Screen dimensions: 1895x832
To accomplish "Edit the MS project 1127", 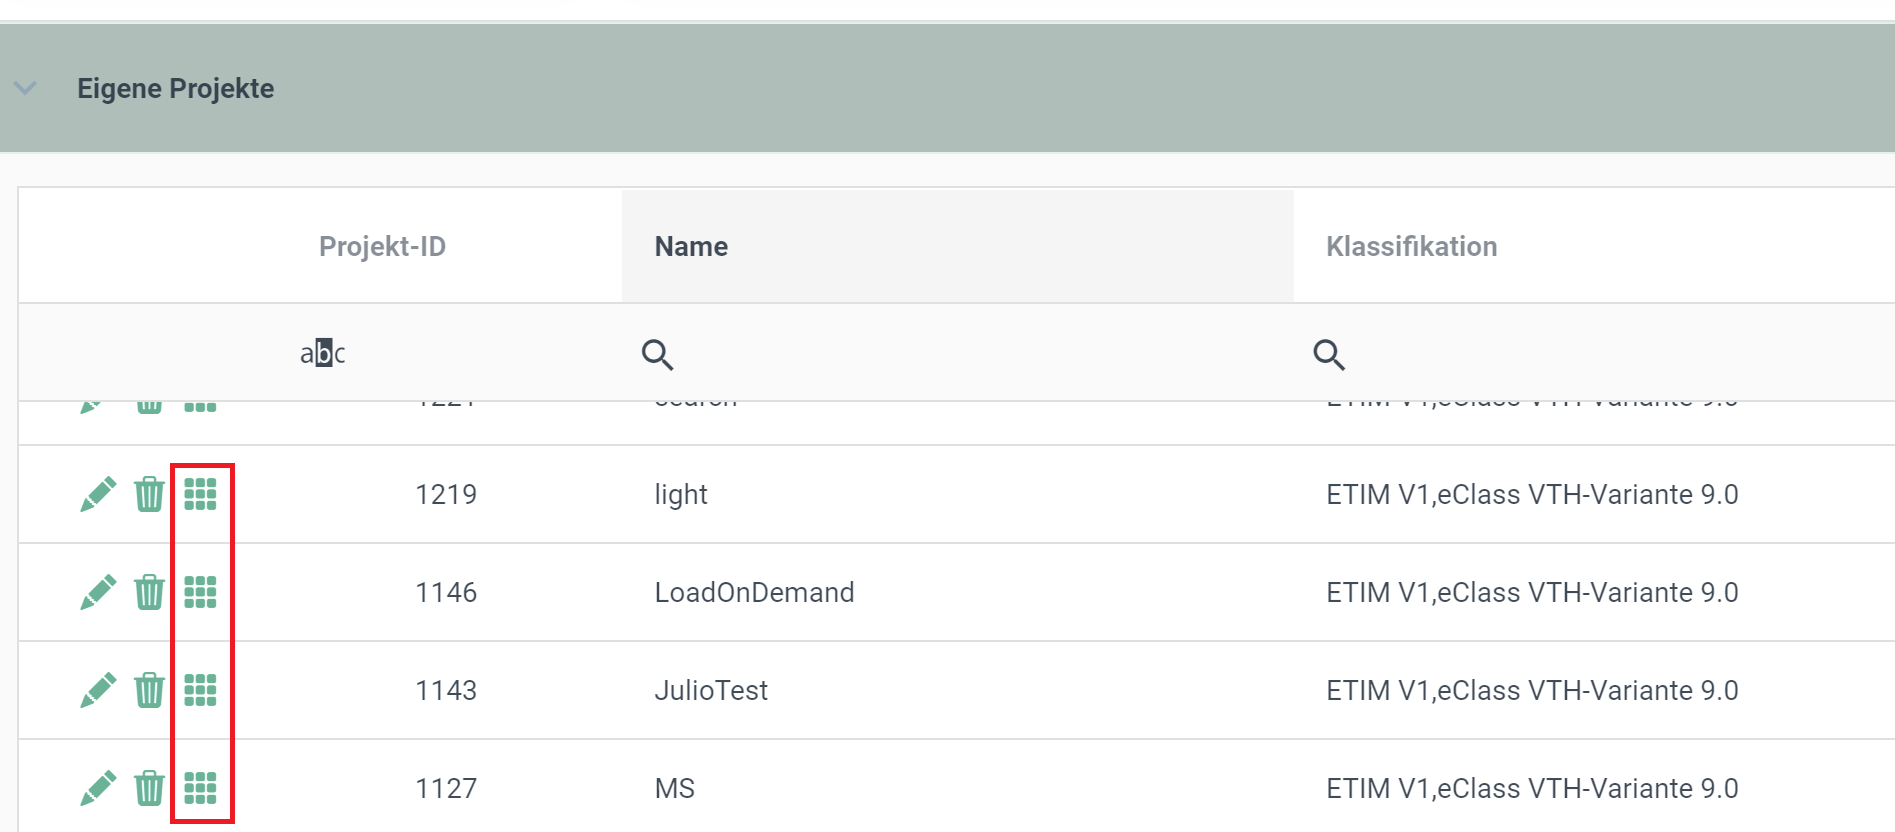I will pyautogui.click(x=98, y=788).
